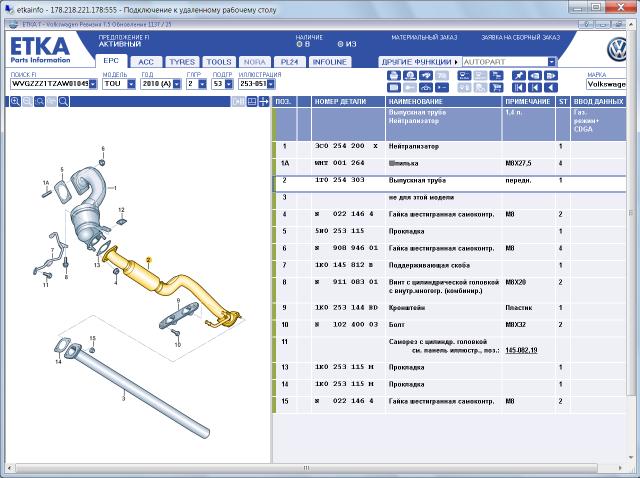Switch to the PL24 tab
The width and height of the screenshot is (640, 478).
[289, 62]
